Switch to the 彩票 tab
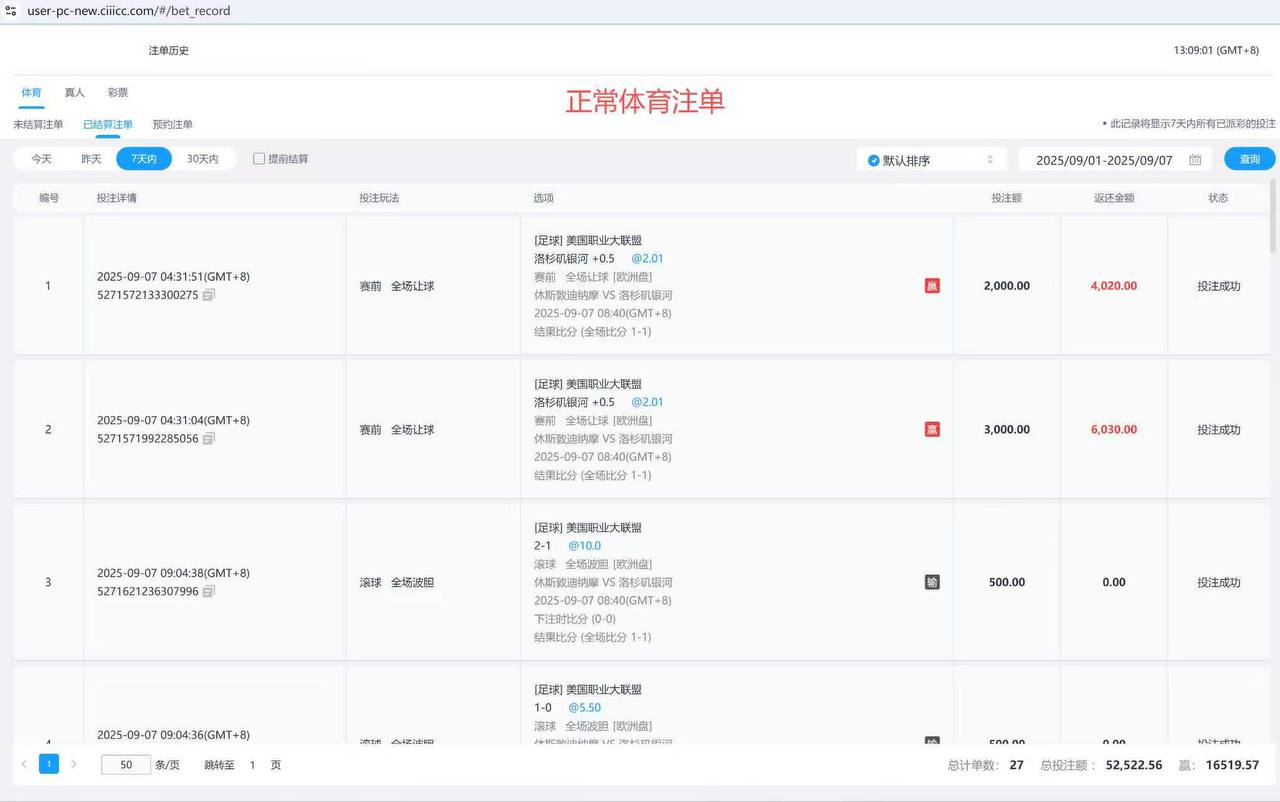Screen dimensions: 1280x802 pos(117,91)
